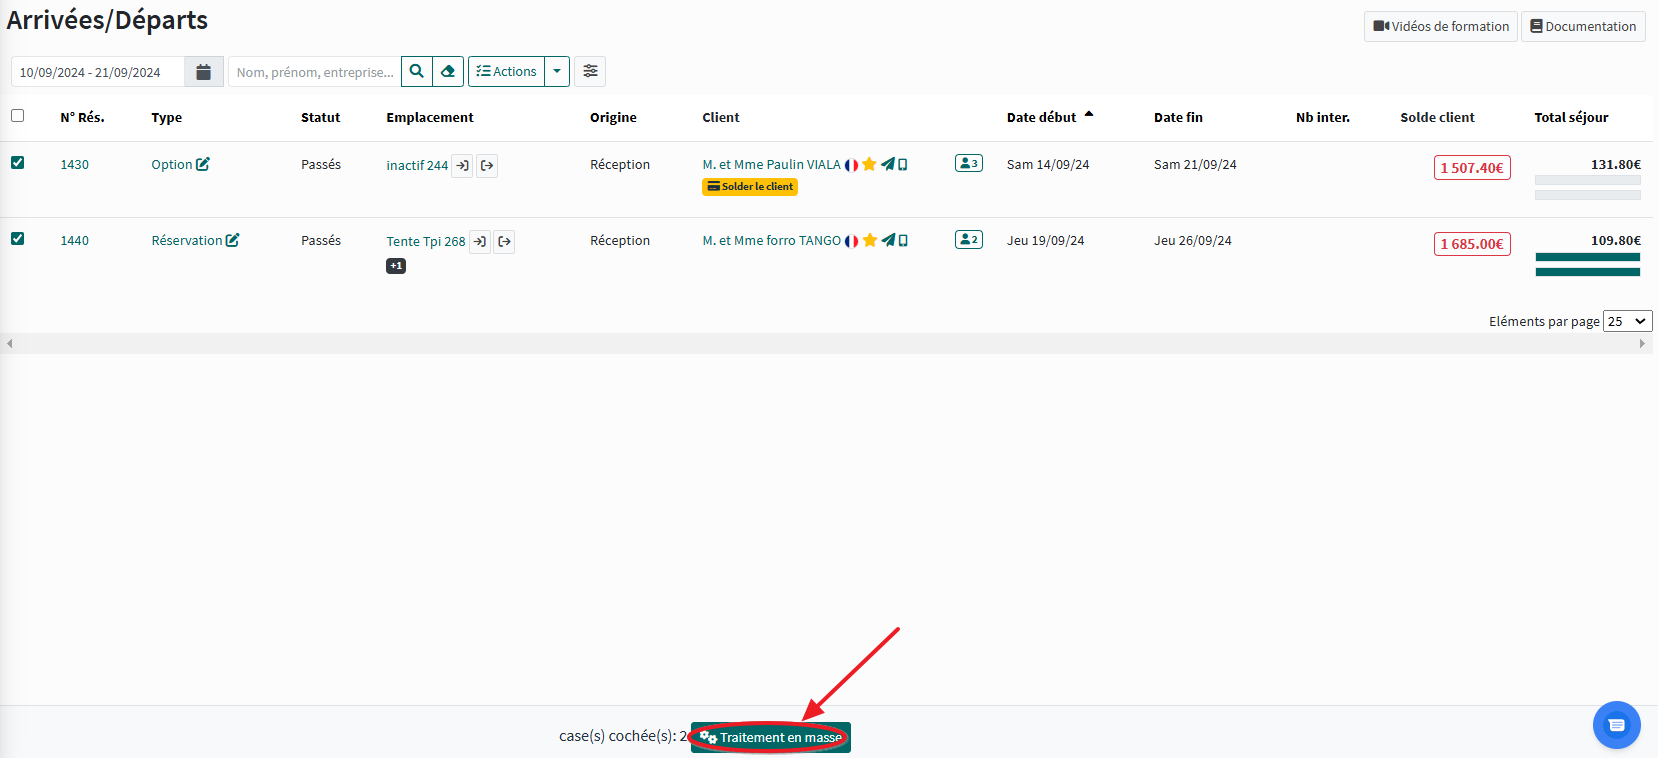Open the calendar date picker icon

point(203,72)
